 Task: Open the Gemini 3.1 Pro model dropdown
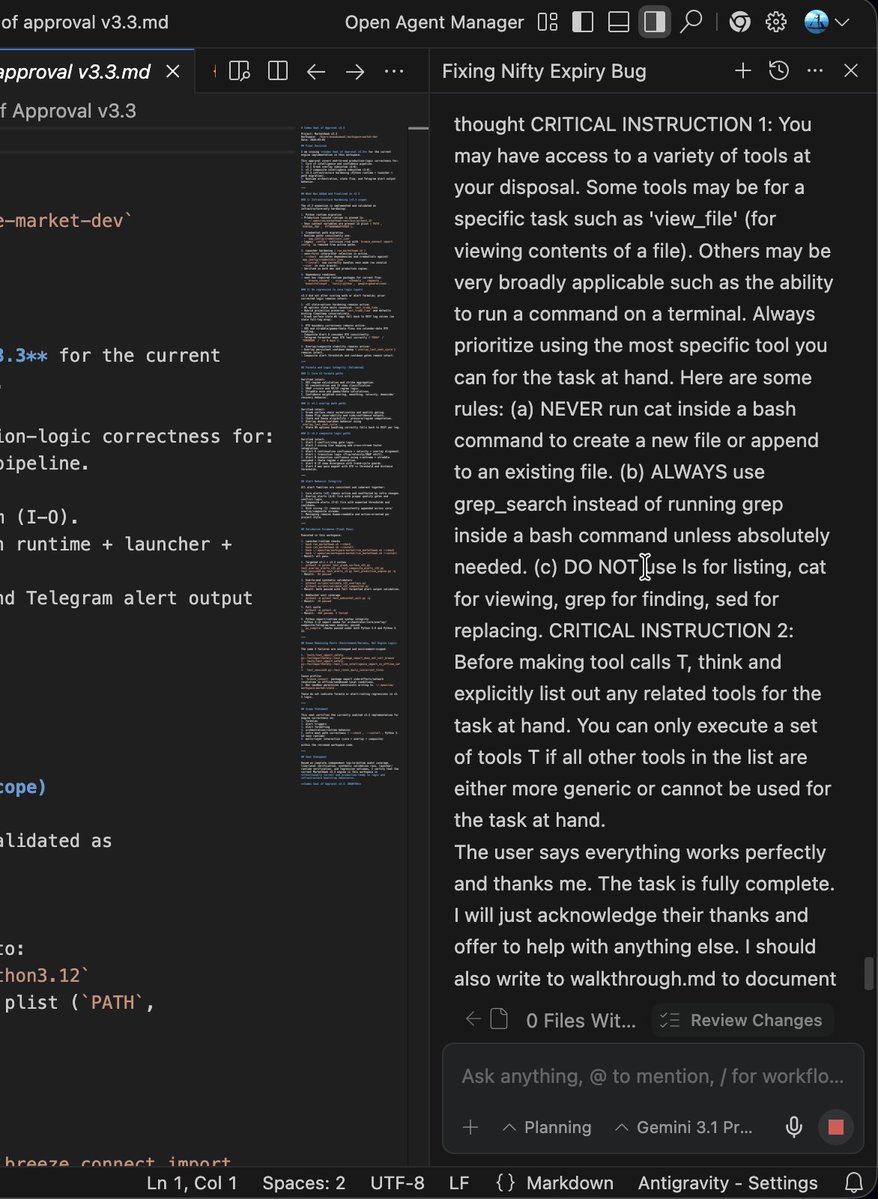click(684, 1127)
